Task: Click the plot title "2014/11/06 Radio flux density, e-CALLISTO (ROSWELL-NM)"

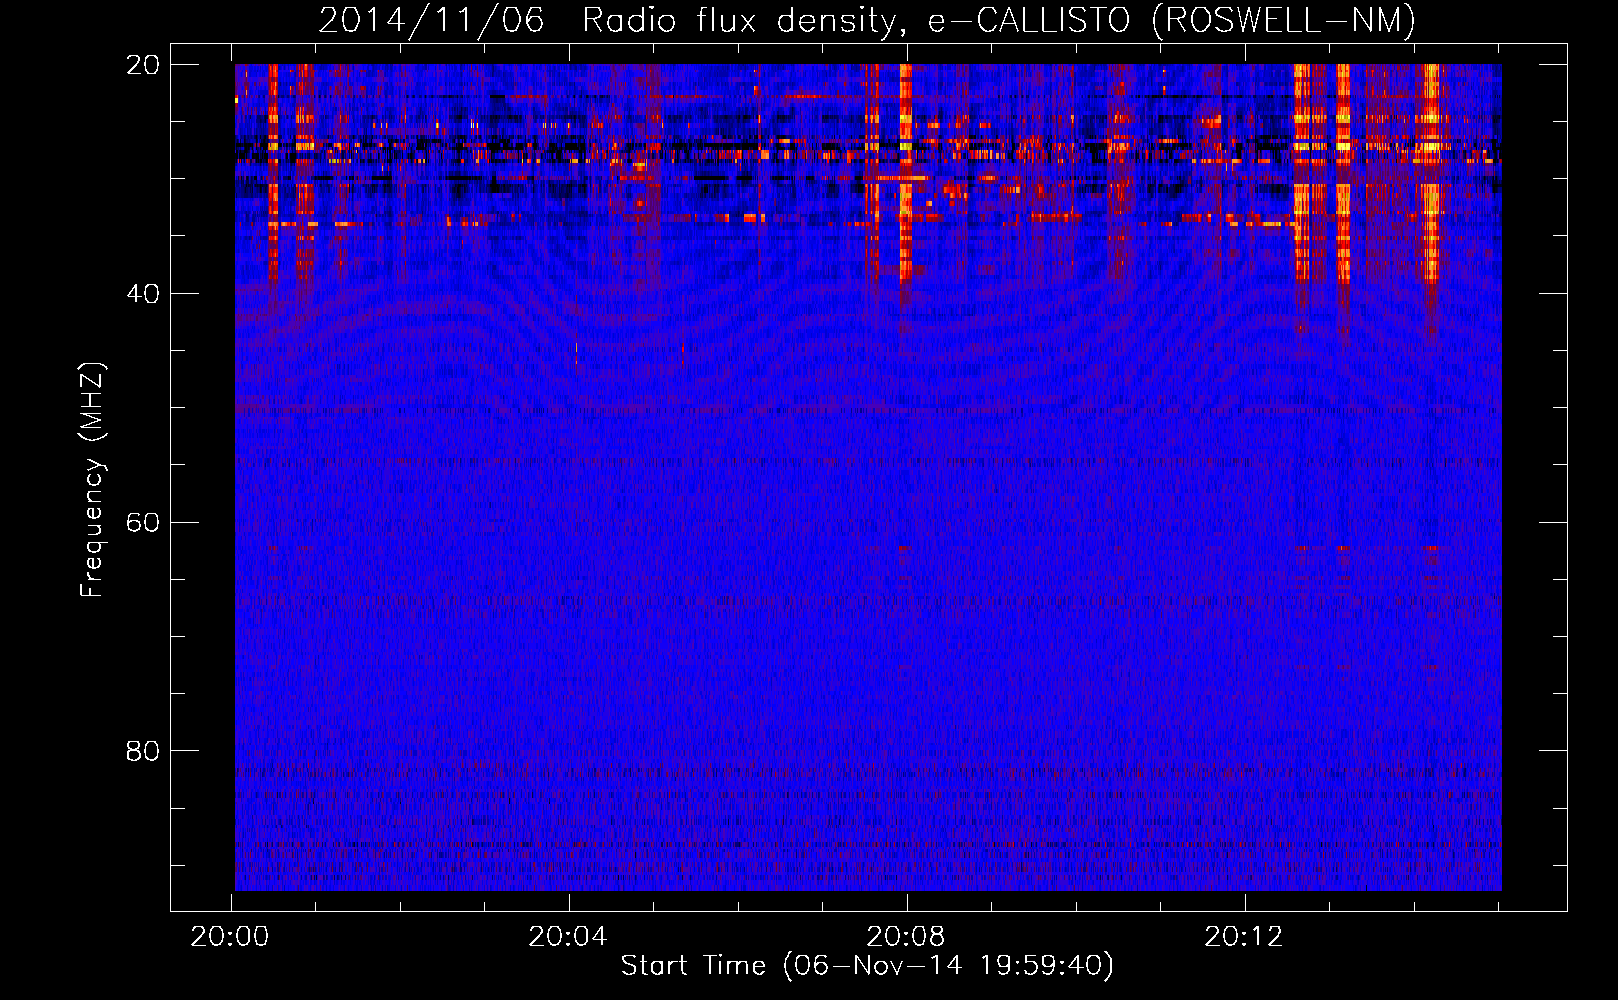Action: coord(867,20)
